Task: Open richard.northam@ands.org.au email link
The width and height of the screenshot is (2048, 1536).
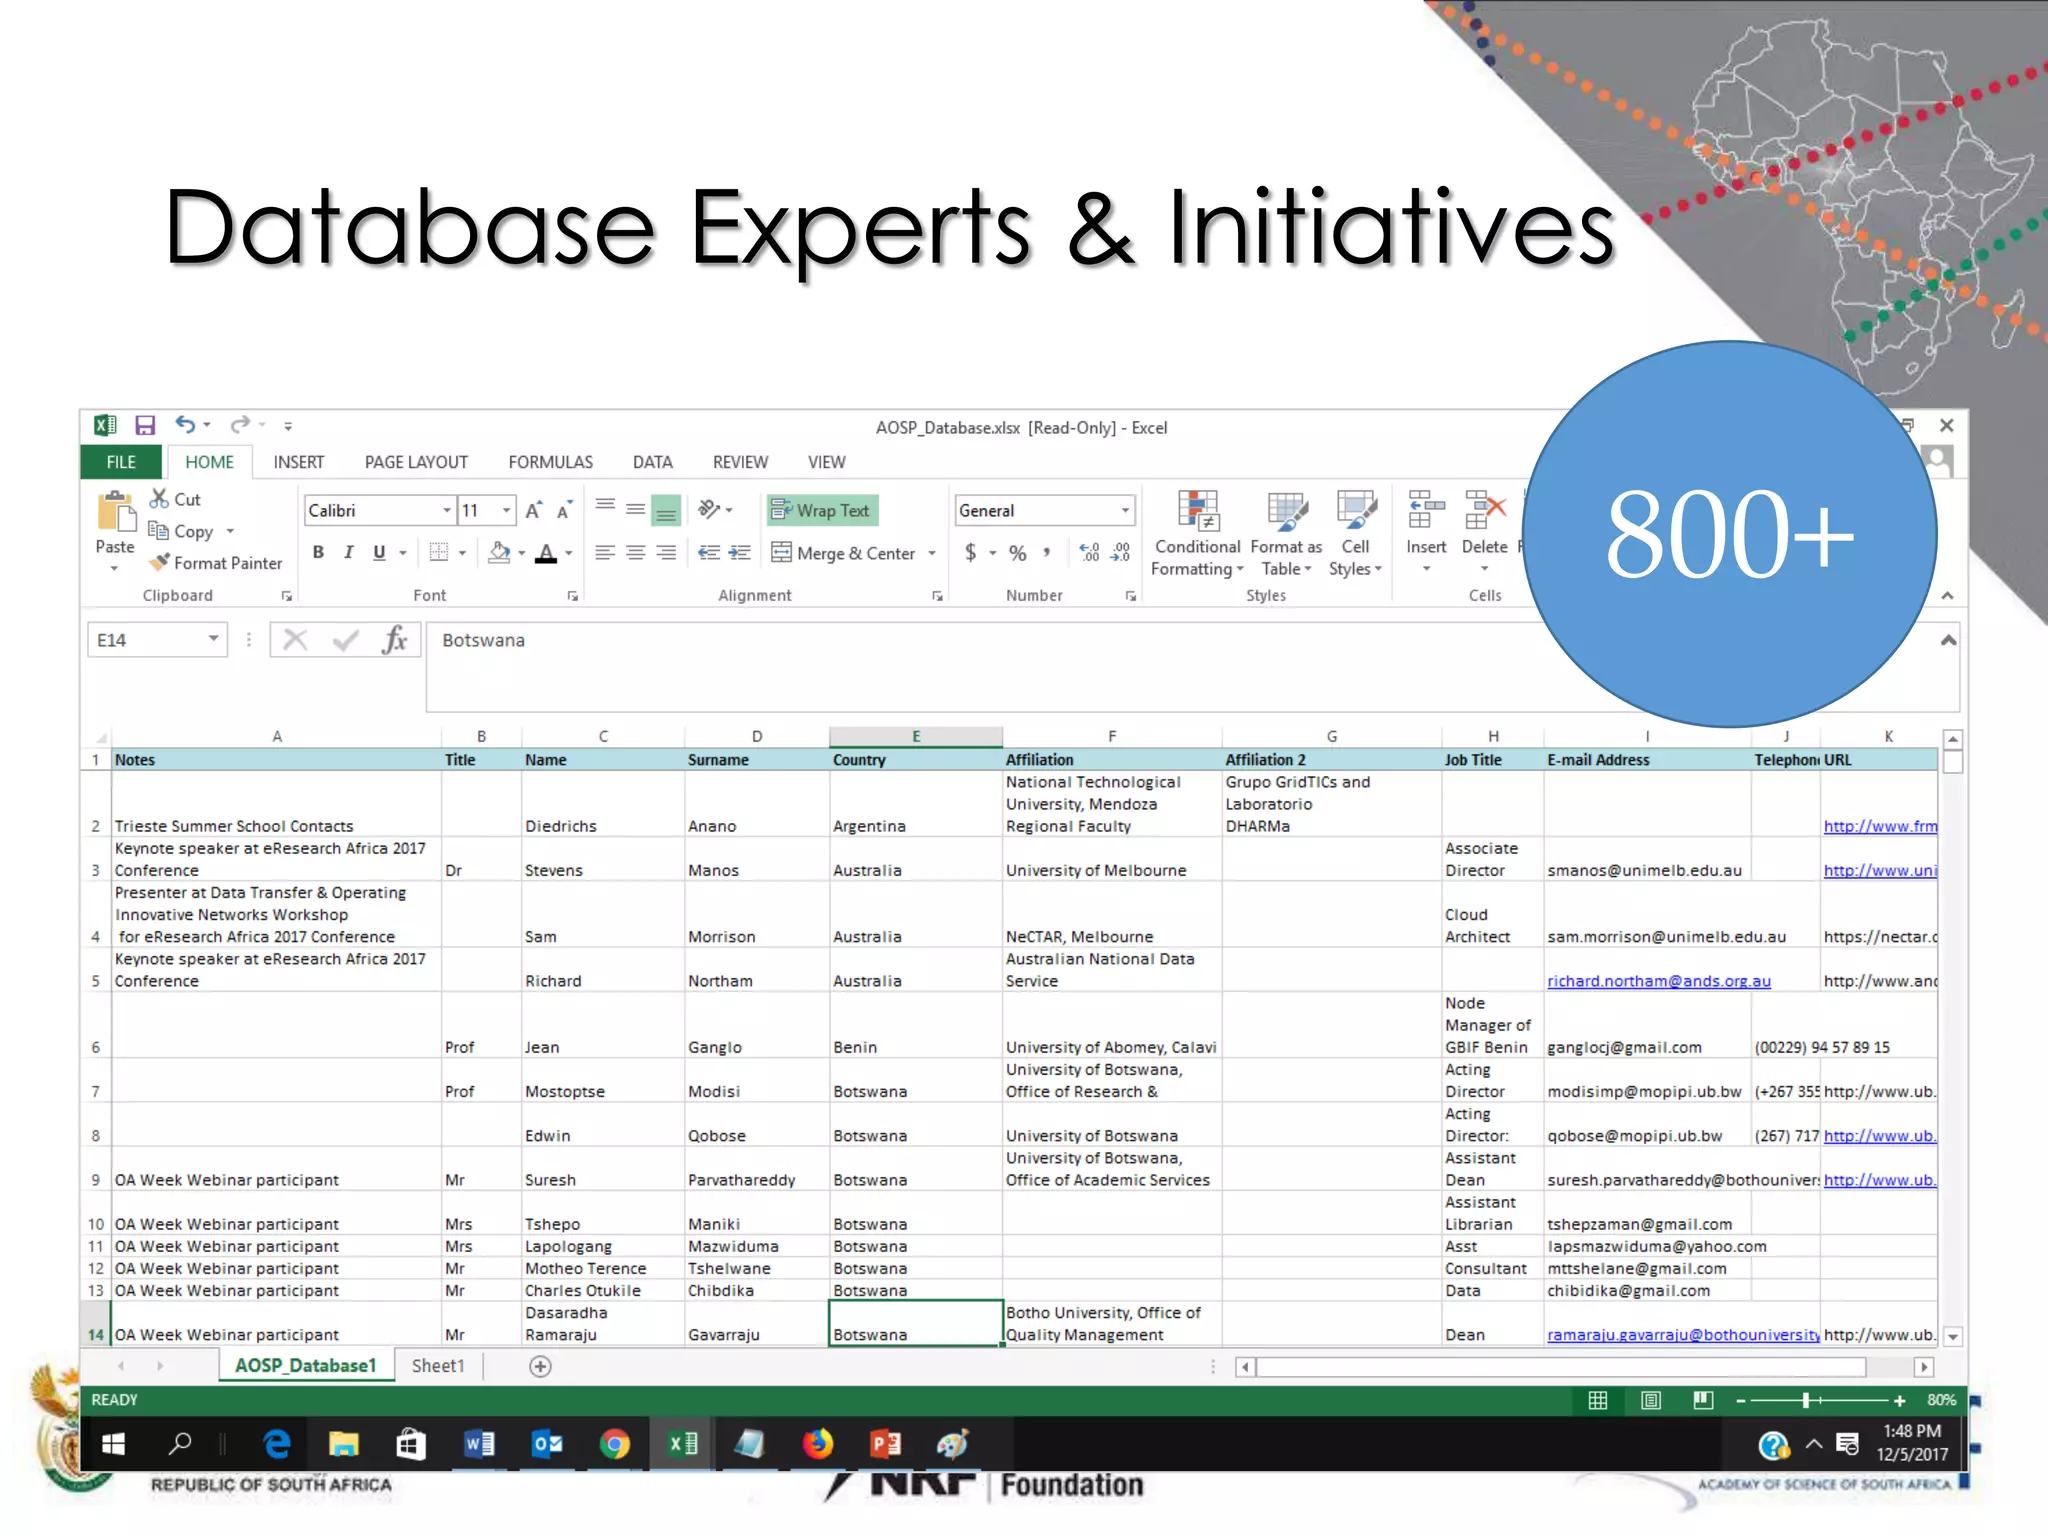Action: click(1659, 981)
